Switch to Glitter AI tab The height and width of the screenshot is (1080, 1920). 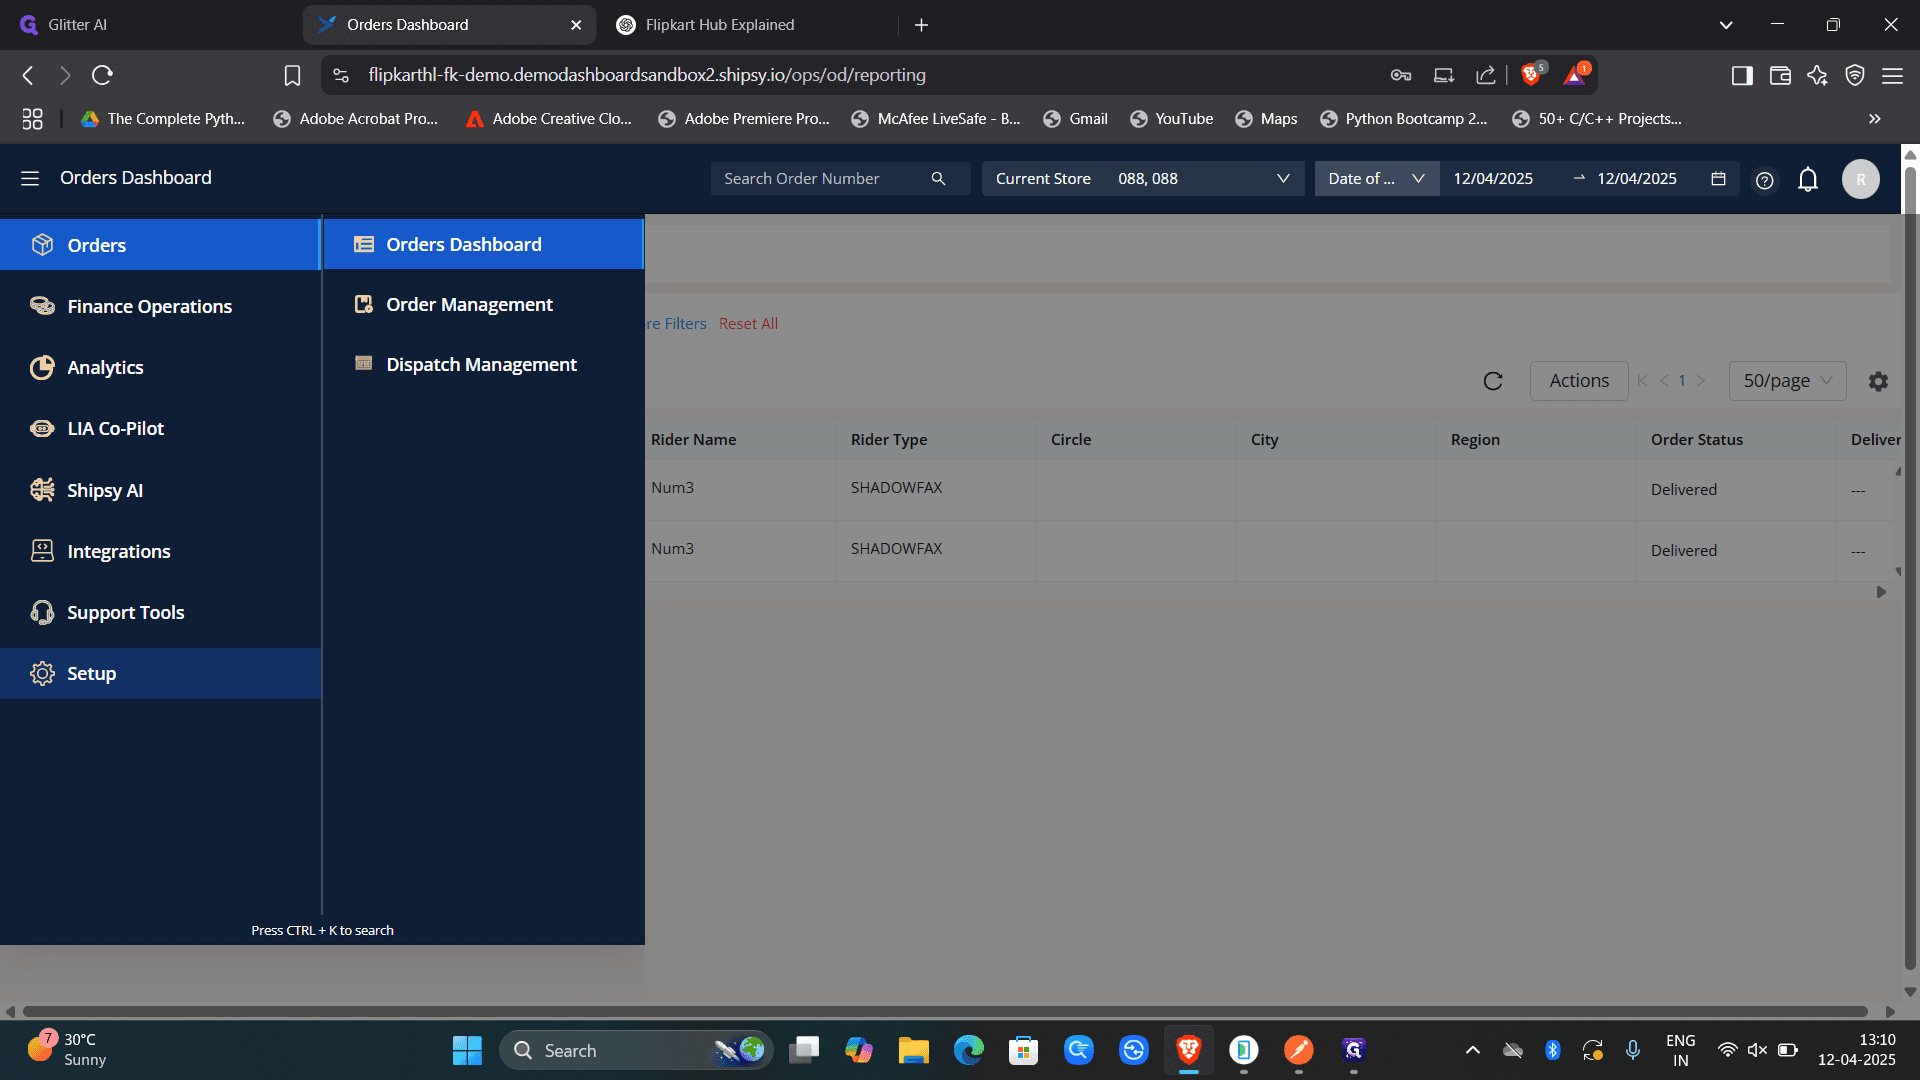coord(150,25)
